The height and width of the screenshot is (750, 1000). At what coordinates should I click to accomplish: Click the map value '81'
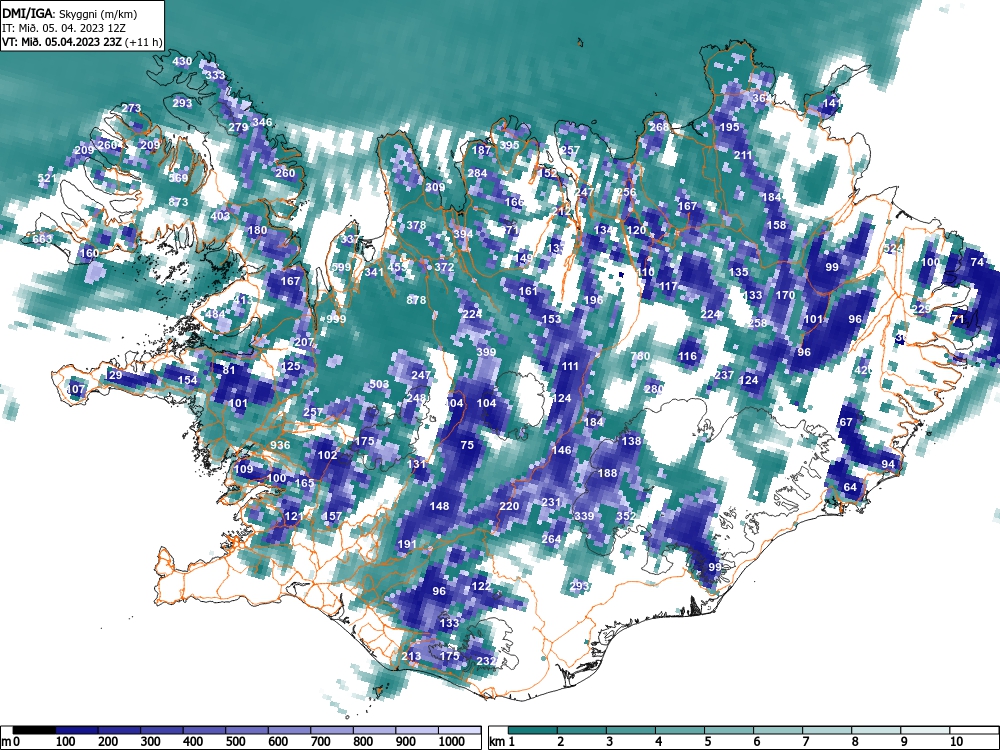tap(229, 370)
